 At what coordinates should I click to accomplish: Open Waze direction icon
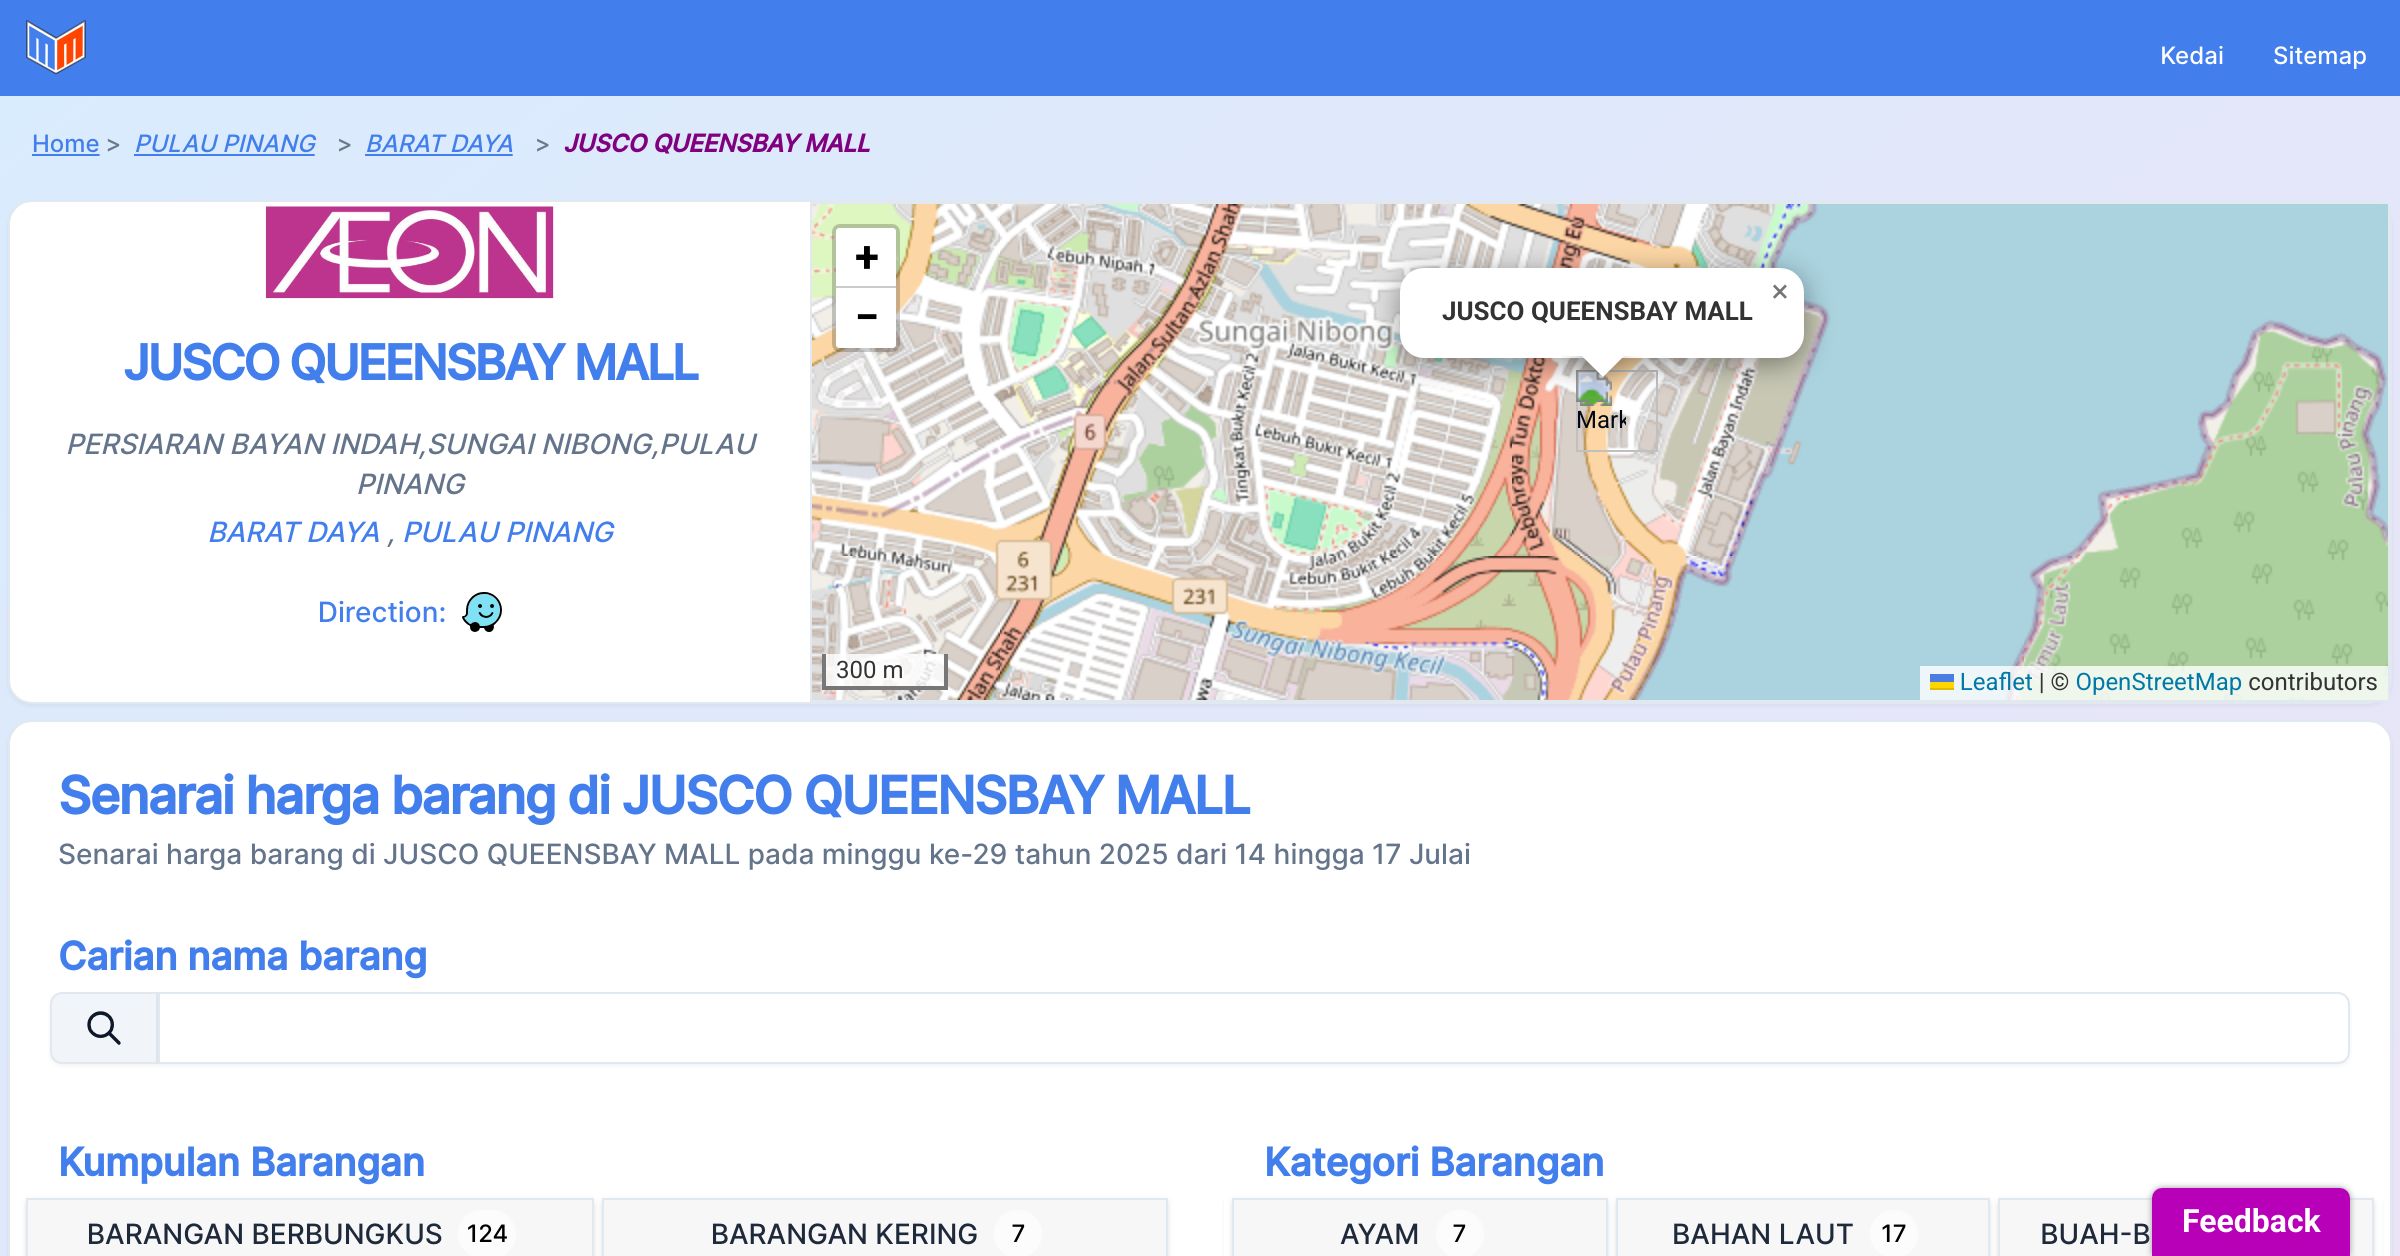pyautogui.click(x=482, y=612)
